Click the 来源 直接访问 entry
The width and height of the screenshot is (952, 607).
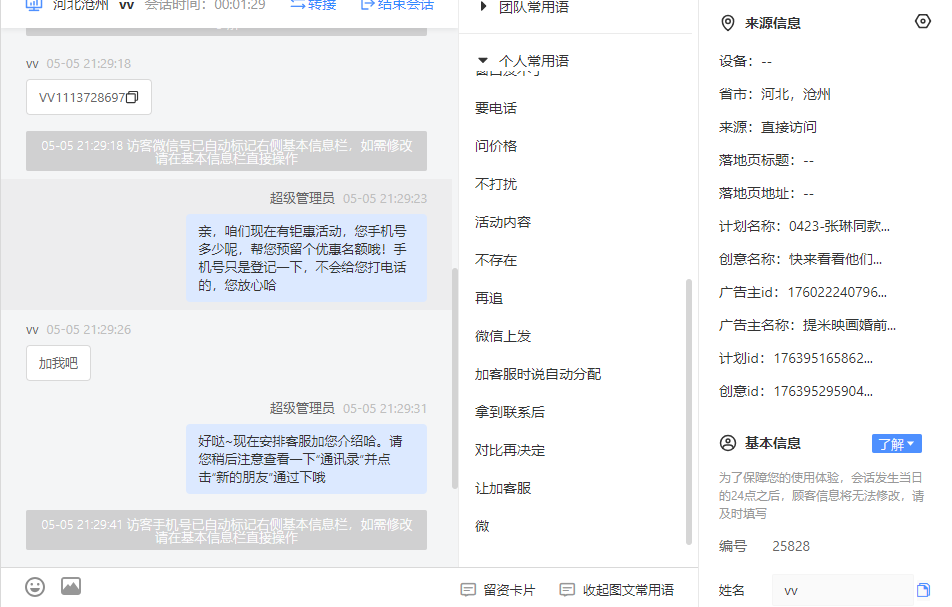pyautogui.click(x=768, y=127)
